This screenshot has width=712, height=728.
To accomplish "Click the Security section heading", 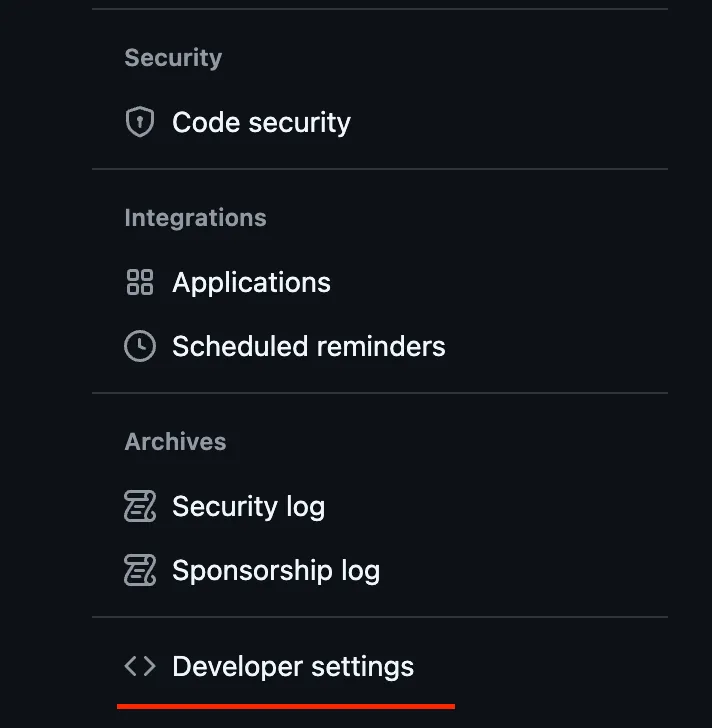I will tap(173, 58).
